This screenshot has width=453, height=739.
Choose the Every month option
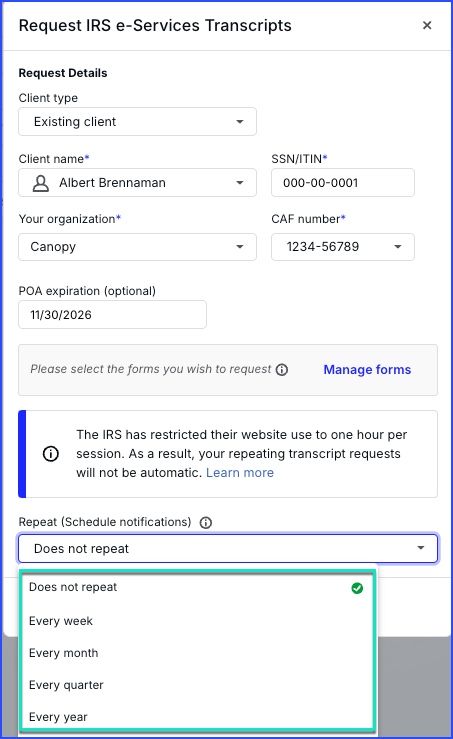198,653
